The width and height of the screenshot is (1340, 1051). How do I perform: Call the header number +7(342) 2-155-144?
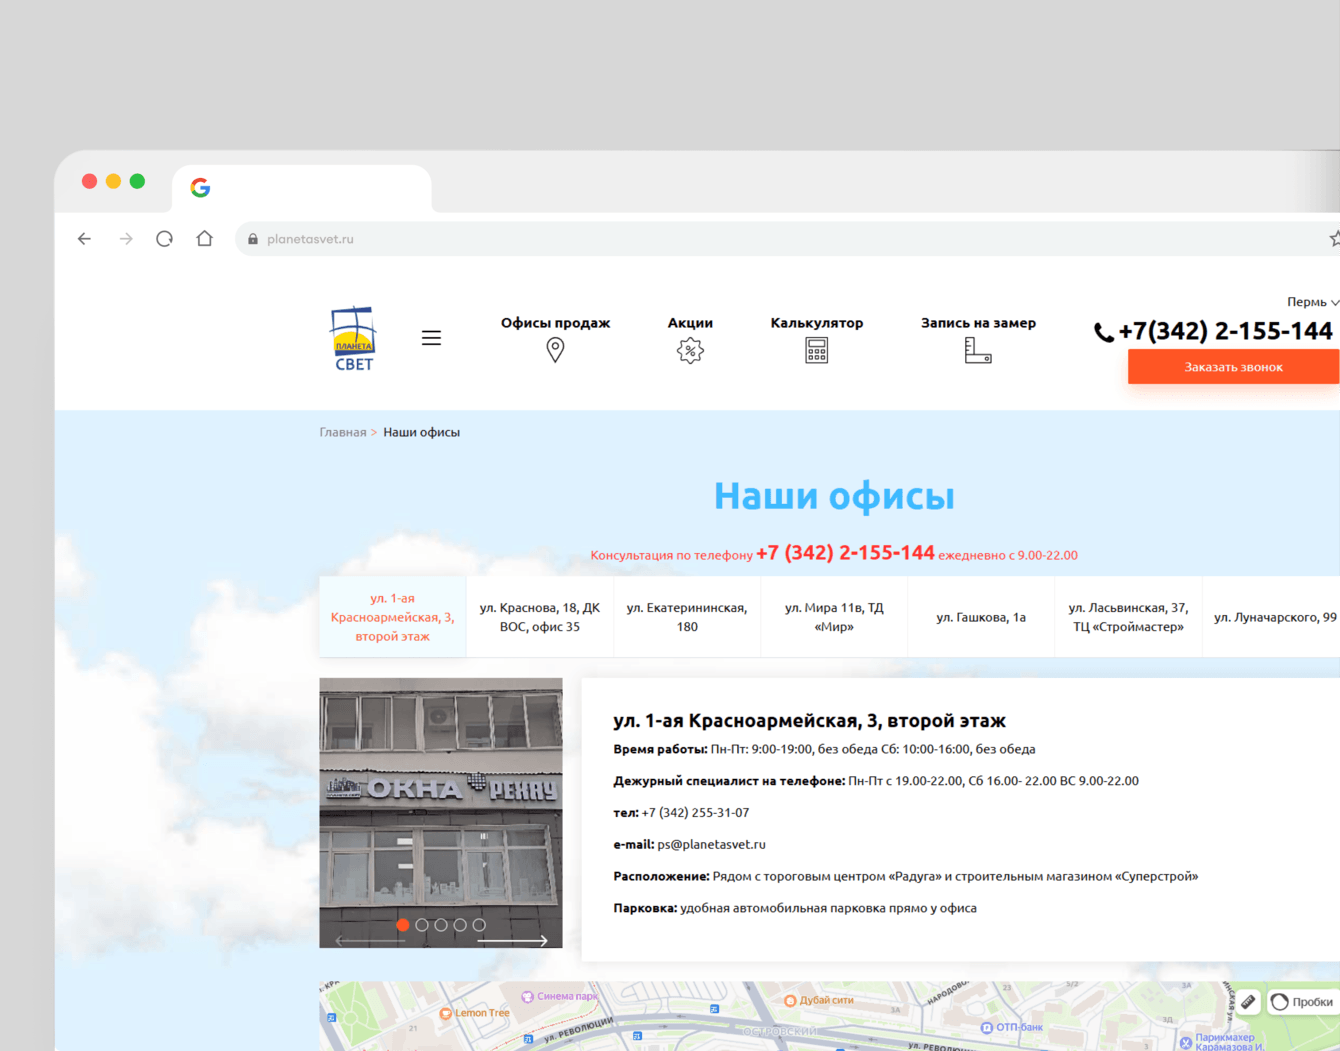click(1225, 331)
